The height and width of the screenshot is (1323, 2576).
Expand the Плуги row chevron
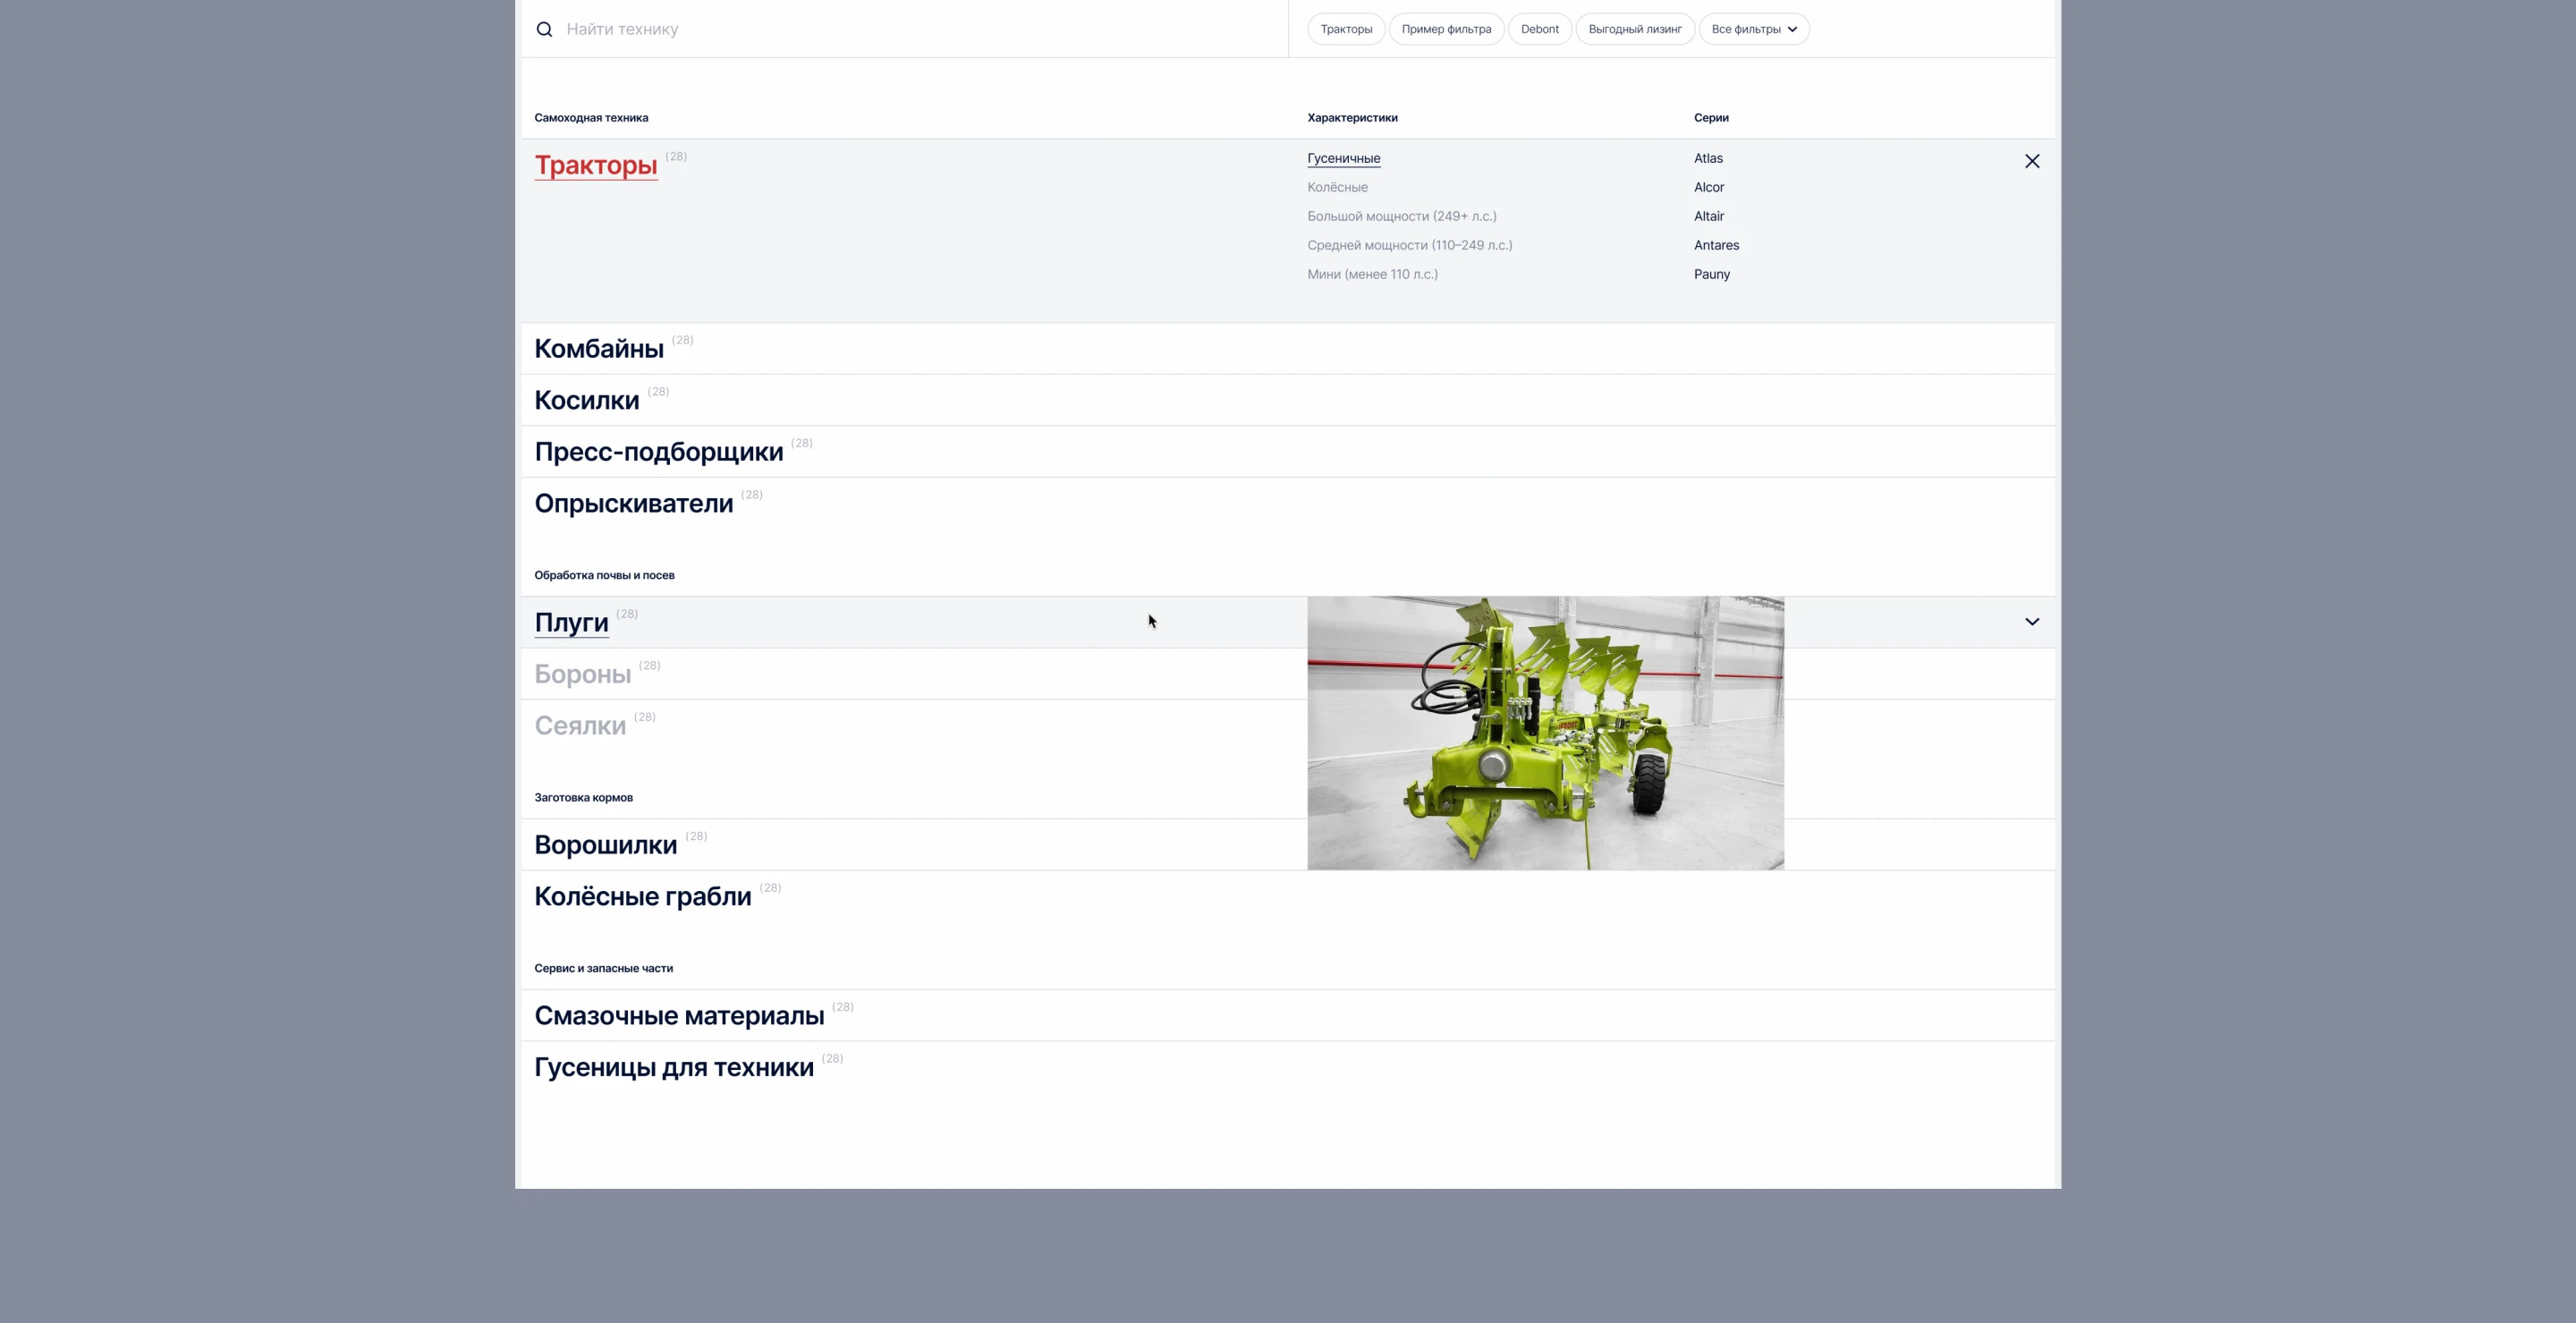pyautogui.click(x=2031, y=622)
